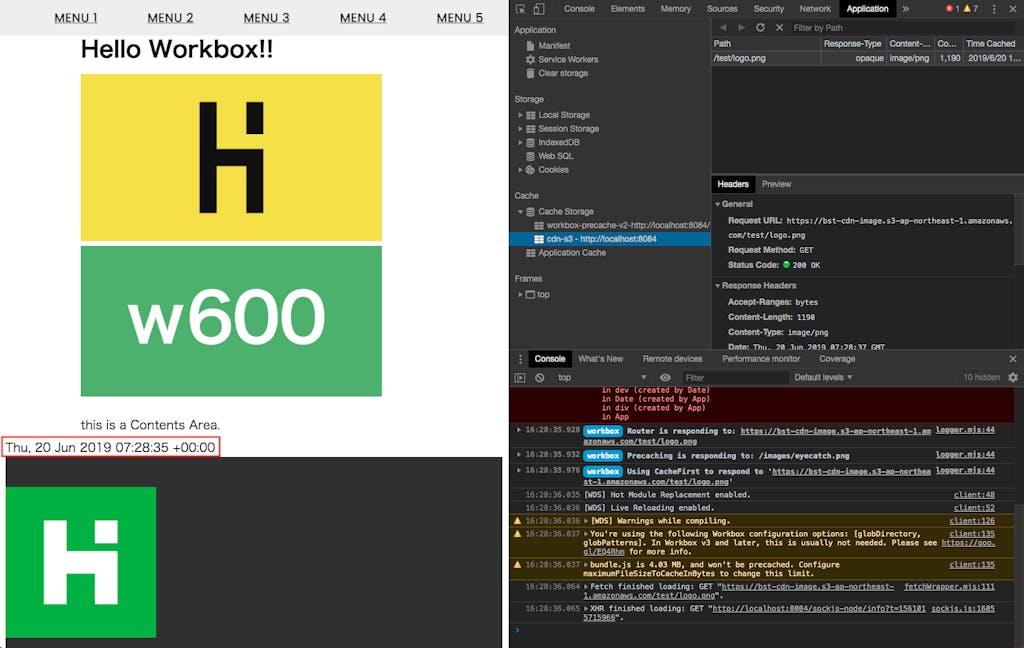Click the MENU 5 link on the page
1024x648 pixels.
[x=460, y=18]
